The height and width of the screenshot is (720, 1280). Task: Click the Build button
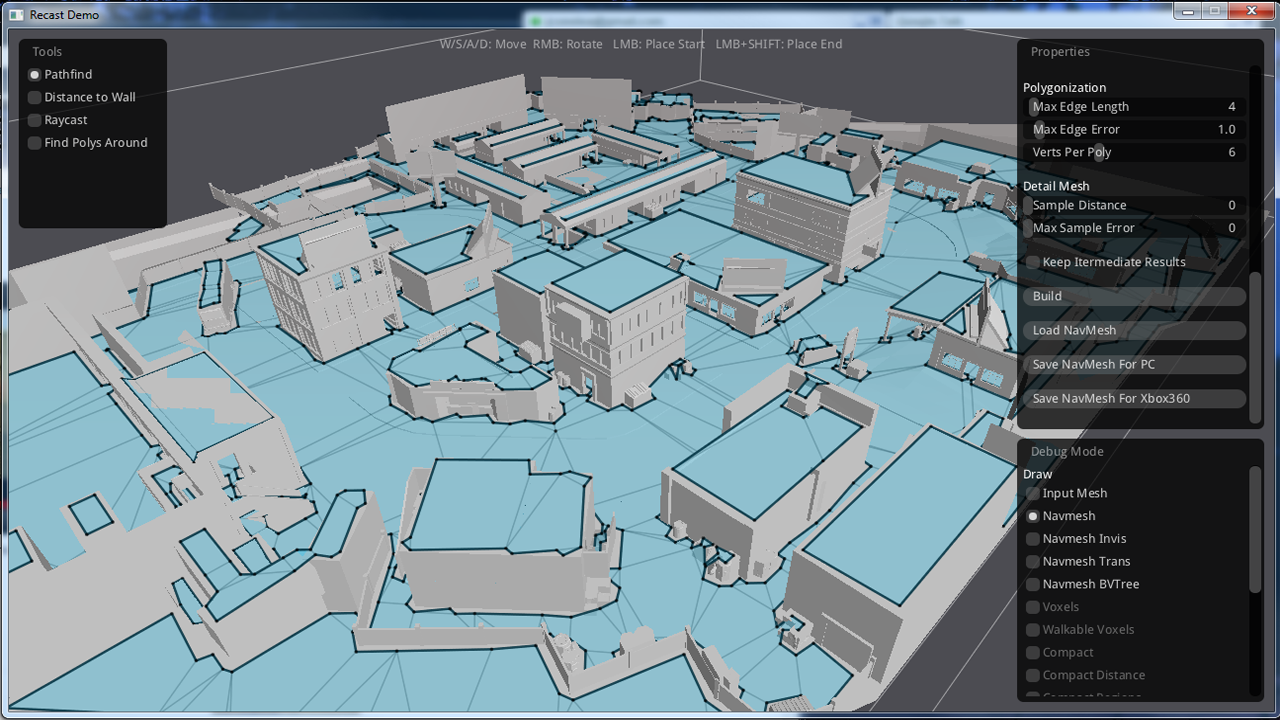click(1134, 296)
